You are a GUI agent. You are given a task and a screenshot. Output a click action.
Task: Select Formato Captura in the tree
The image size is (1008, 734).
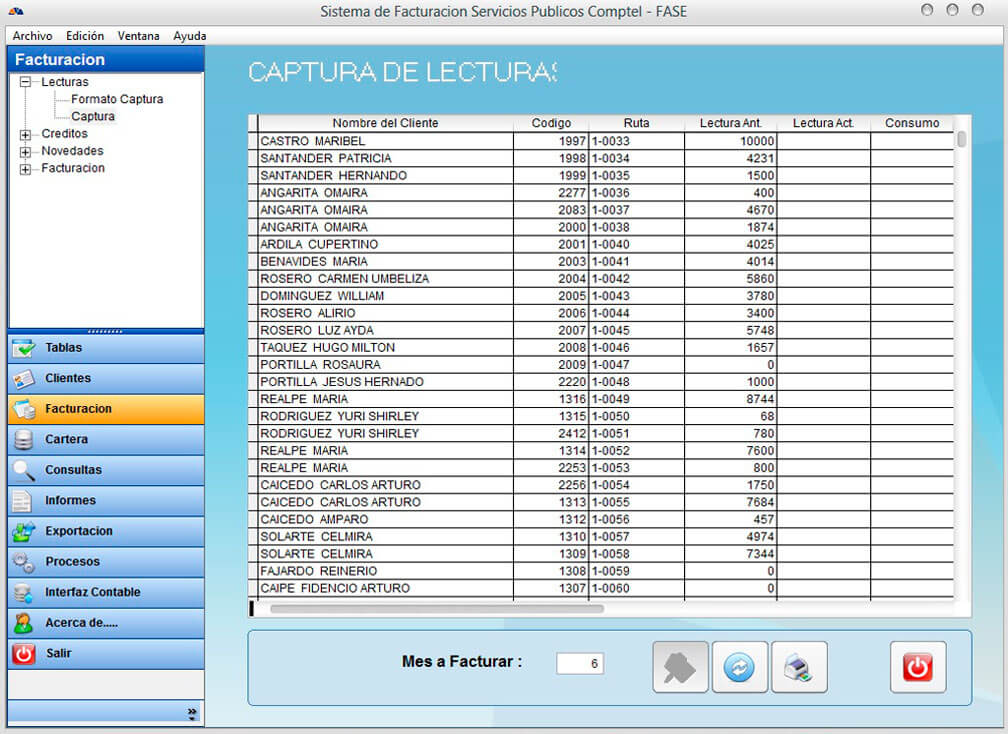(x=117, y=99)
